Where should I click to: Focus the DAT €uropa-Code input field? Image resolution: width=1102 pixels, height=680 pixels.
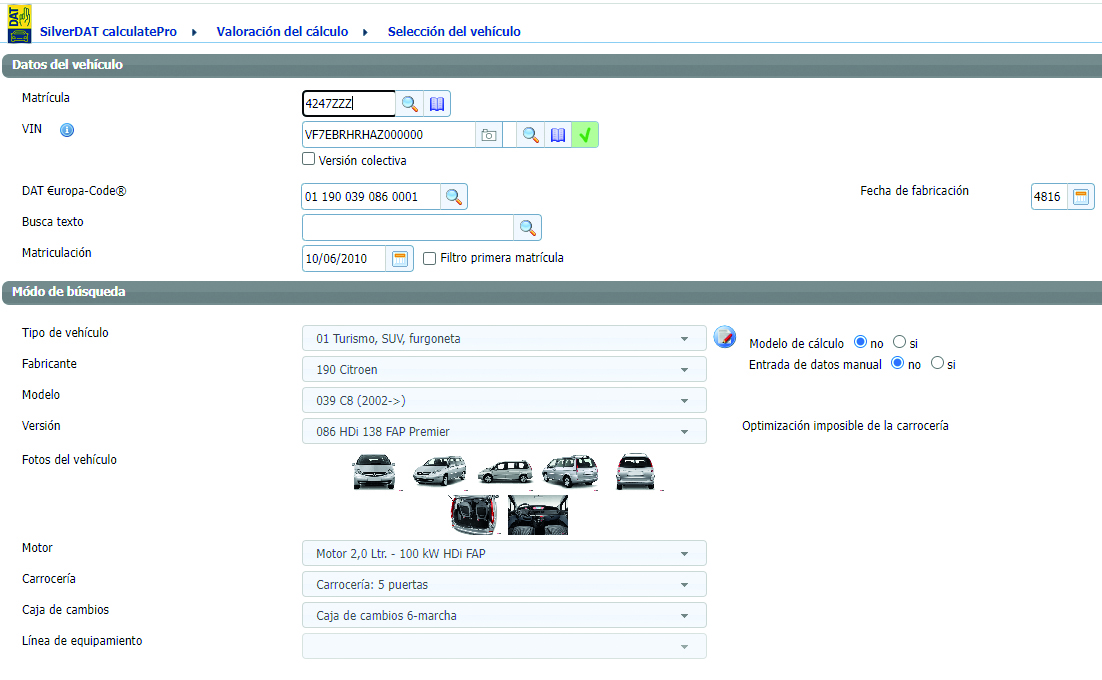pos(371,197)
